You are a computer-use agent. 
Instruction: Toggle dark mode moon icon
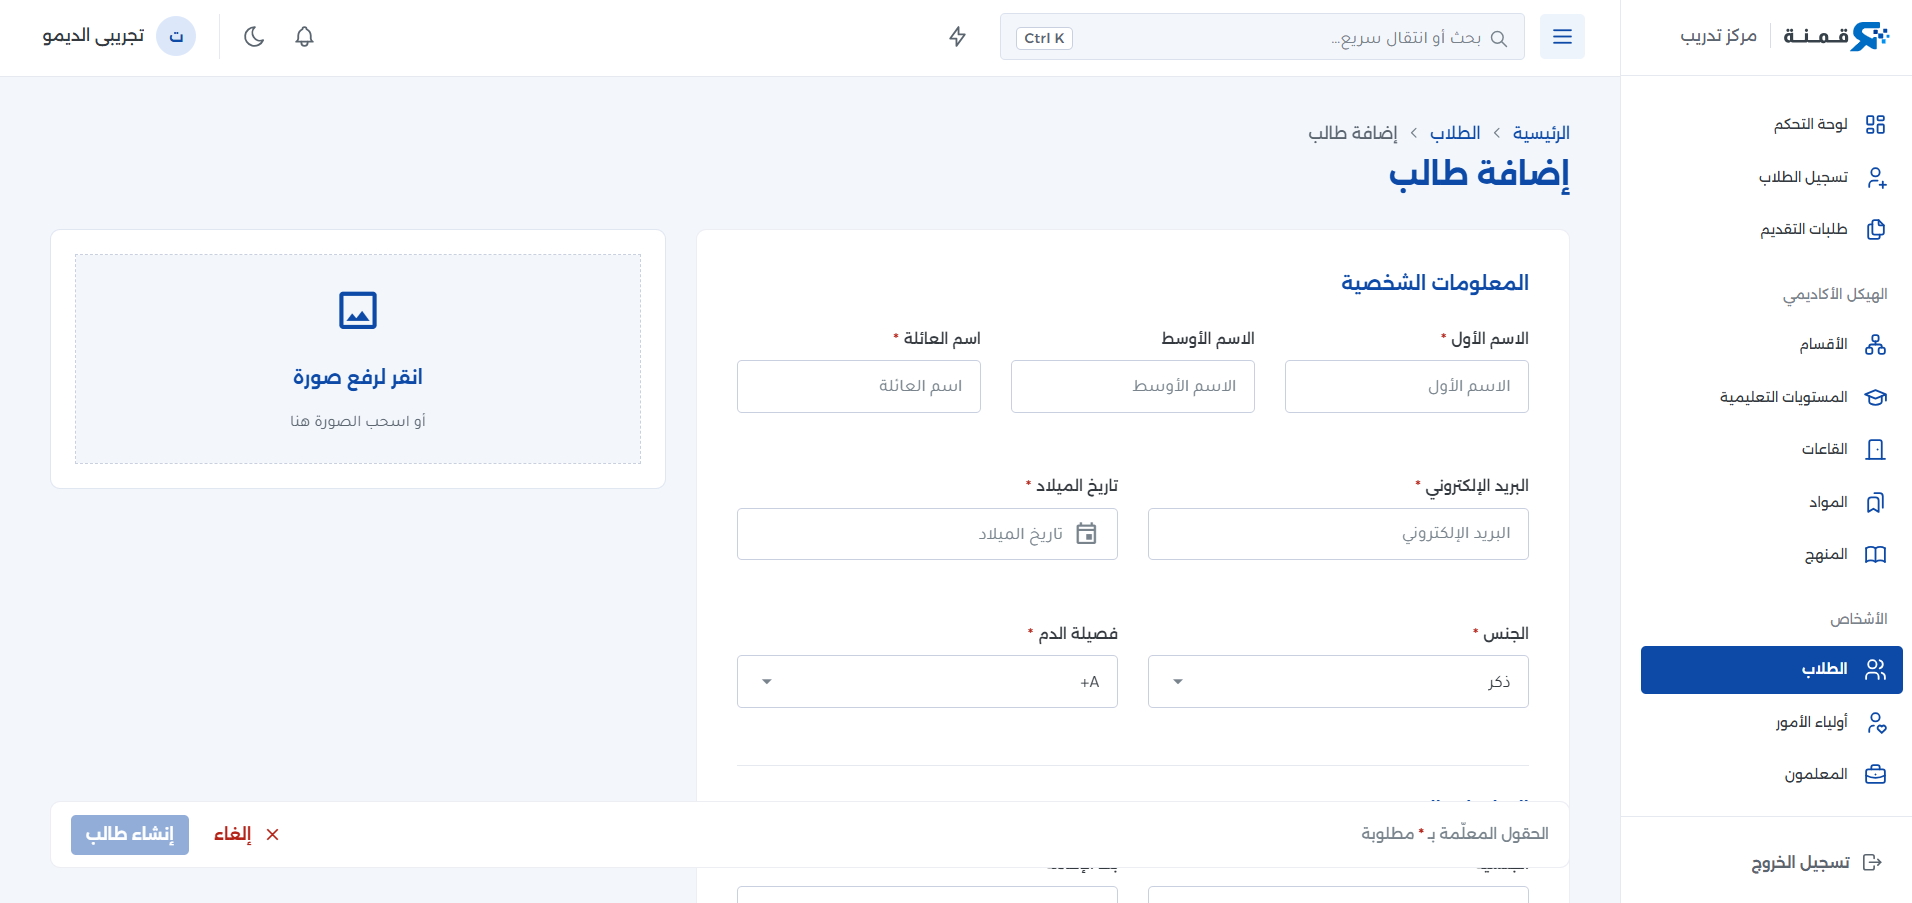254,37
